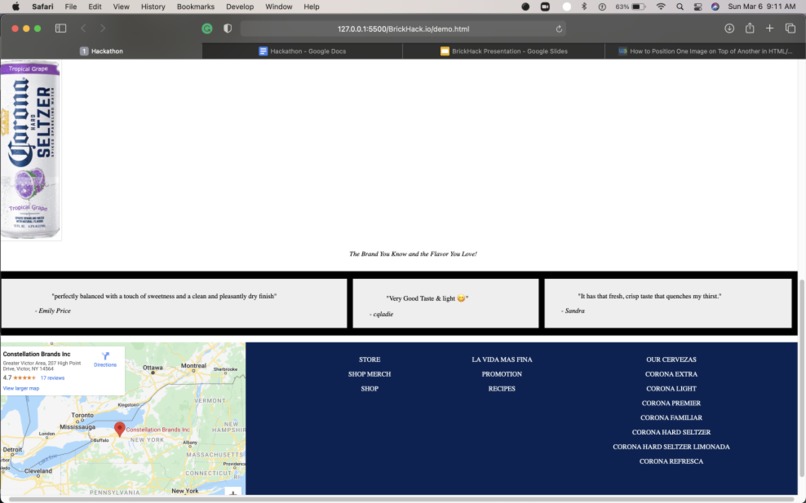Screen dimensions: 806x503
Task: Click CORONA HARD SELTZER LIMONADA link
Action: [x=671, y=446]
